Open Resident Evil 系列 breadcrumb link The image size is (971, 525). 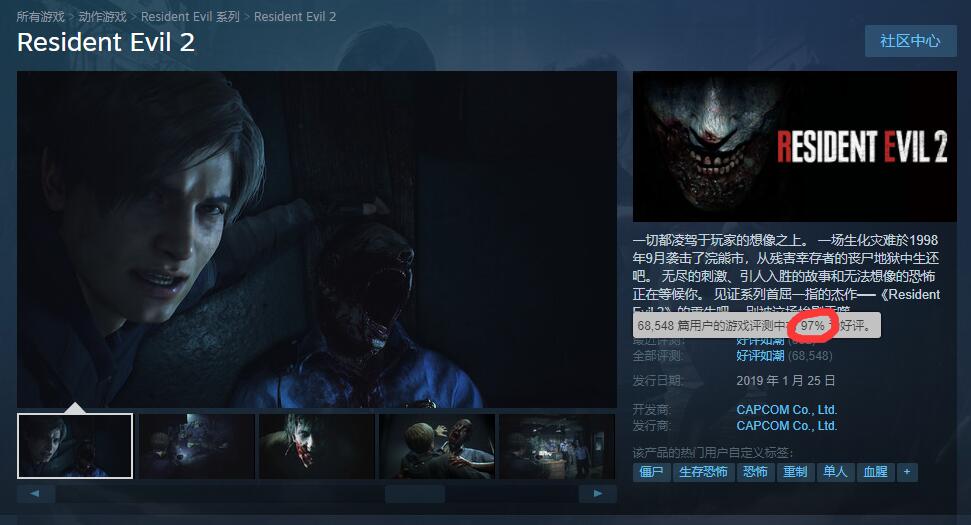coord(190,17)
